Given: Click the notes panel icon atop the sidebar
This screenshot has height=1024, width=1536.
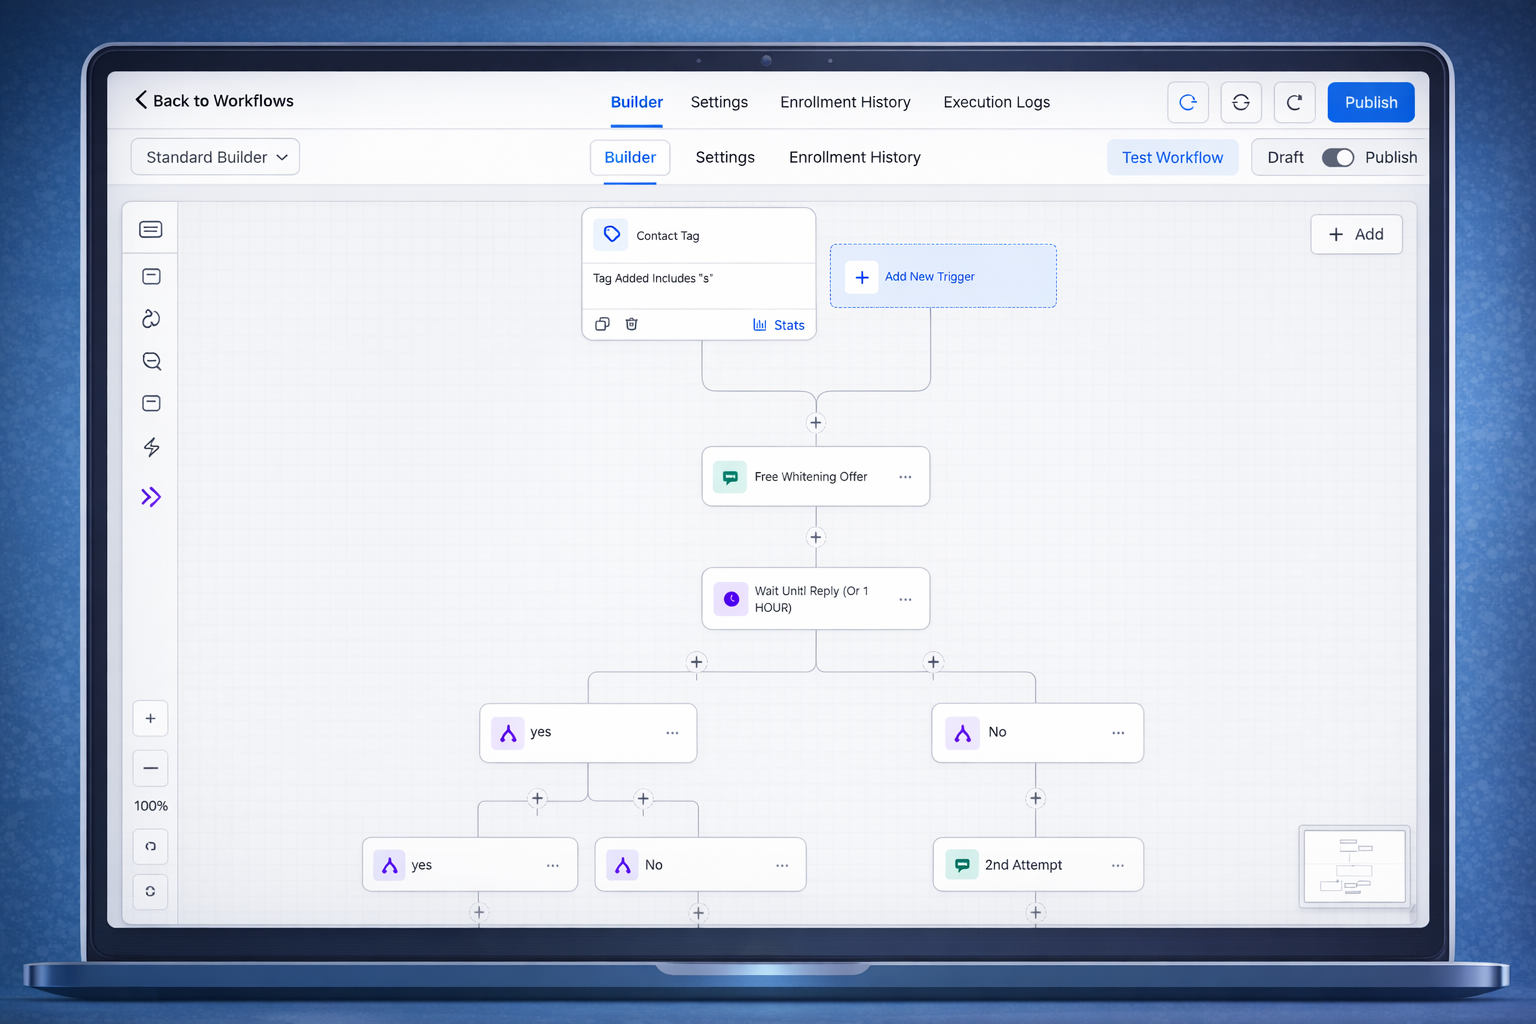Looking at the screenshot, I should [x=150, y=228].
